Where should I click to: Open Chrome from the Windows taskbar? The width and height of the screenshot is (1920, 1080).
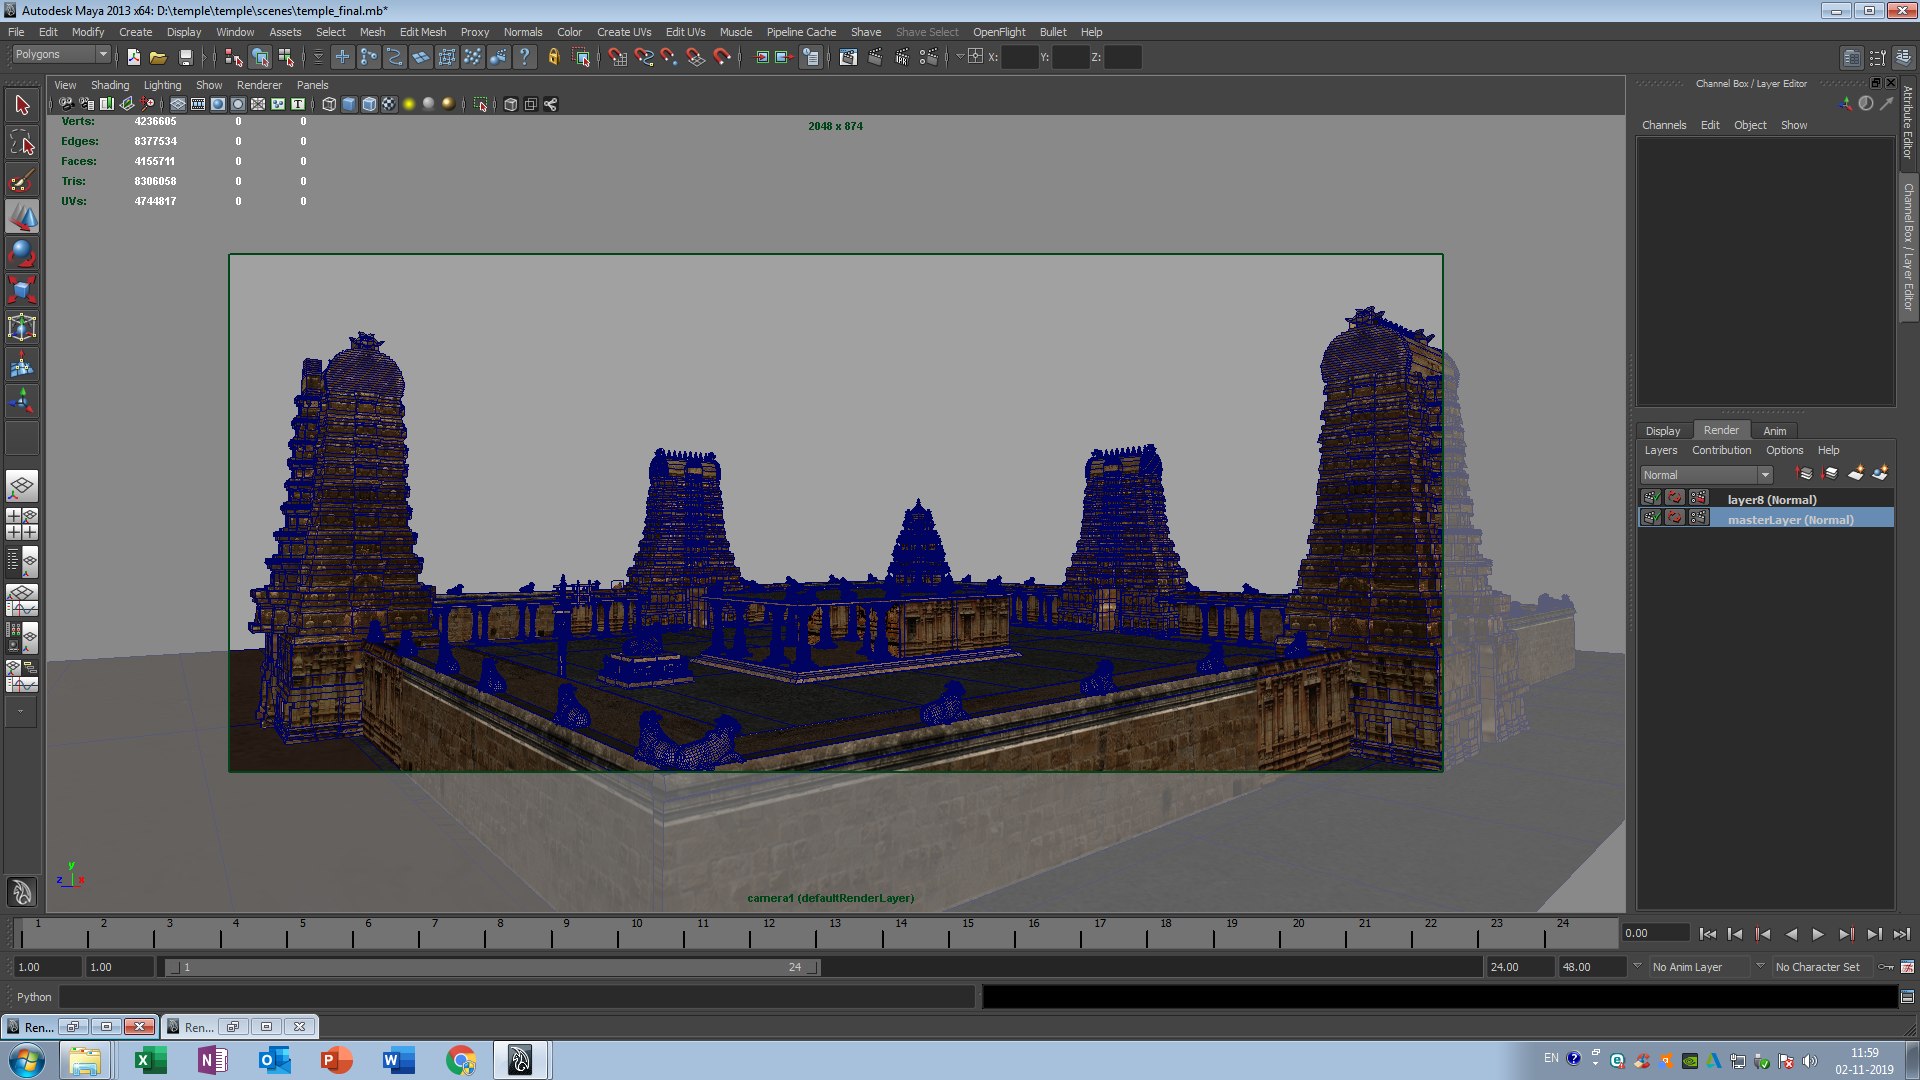tap(460, 1060)
